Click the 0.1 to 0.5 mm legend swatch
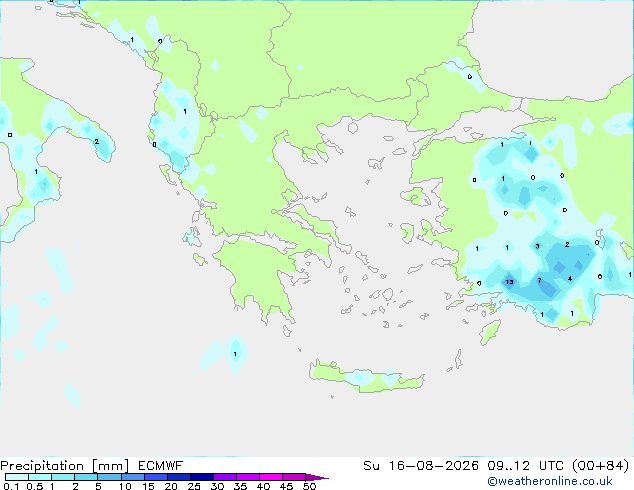 point(17,477)
